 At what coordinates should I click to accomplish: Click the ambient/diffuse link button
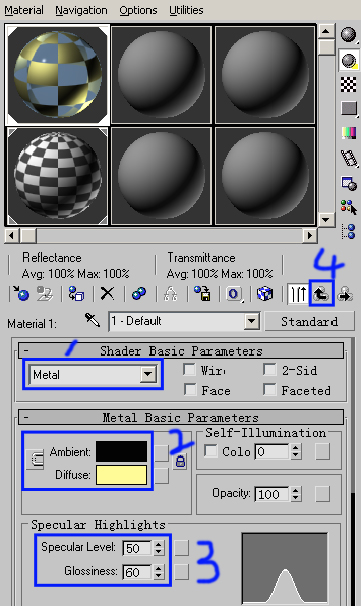[x=35, y=459]
